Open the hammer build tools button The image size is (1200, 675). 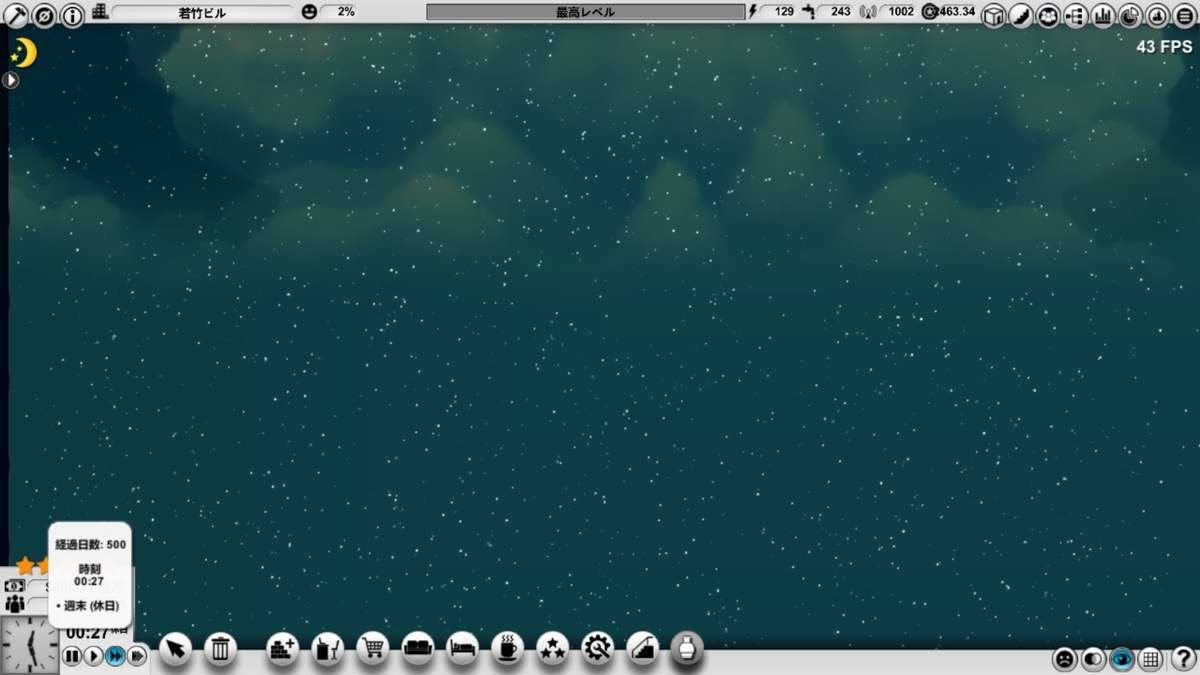pos(15,14)
